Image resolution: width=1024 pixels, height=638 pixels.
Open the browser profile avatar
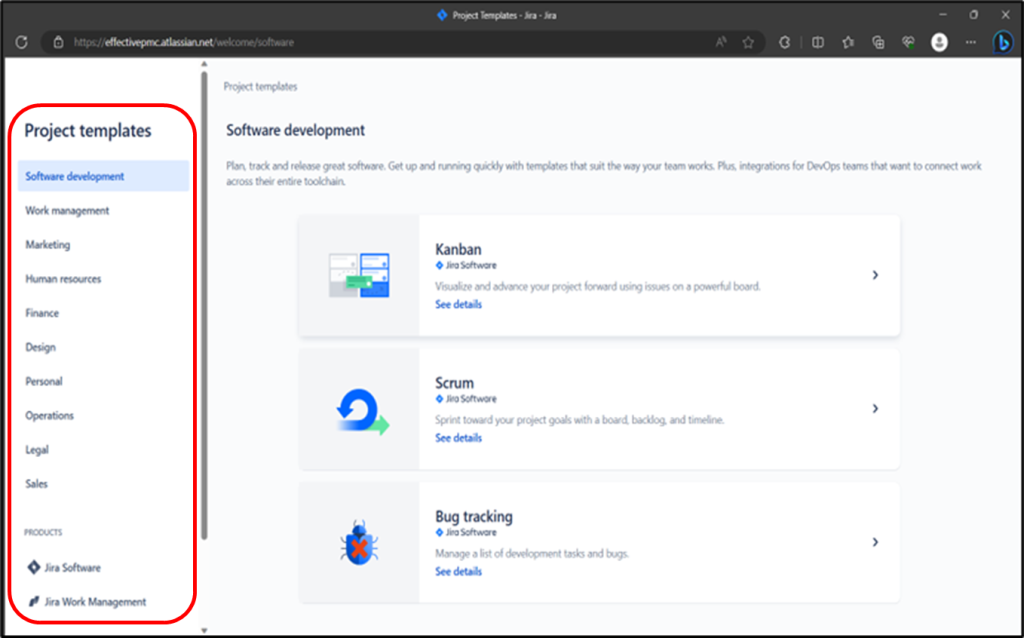(x=939, y=42)
